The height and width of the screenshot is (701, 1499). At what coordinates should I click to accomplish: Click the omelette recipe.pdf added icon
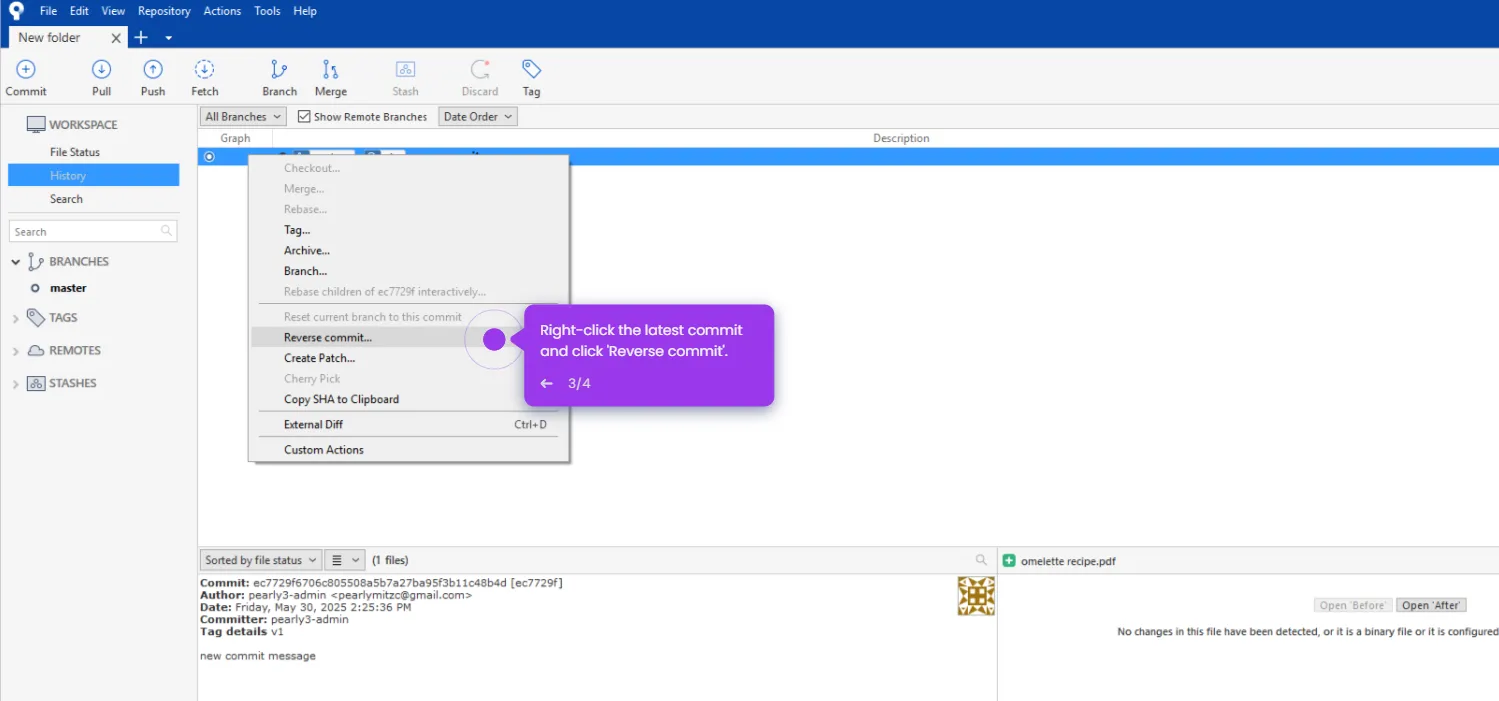point(1009,561)
